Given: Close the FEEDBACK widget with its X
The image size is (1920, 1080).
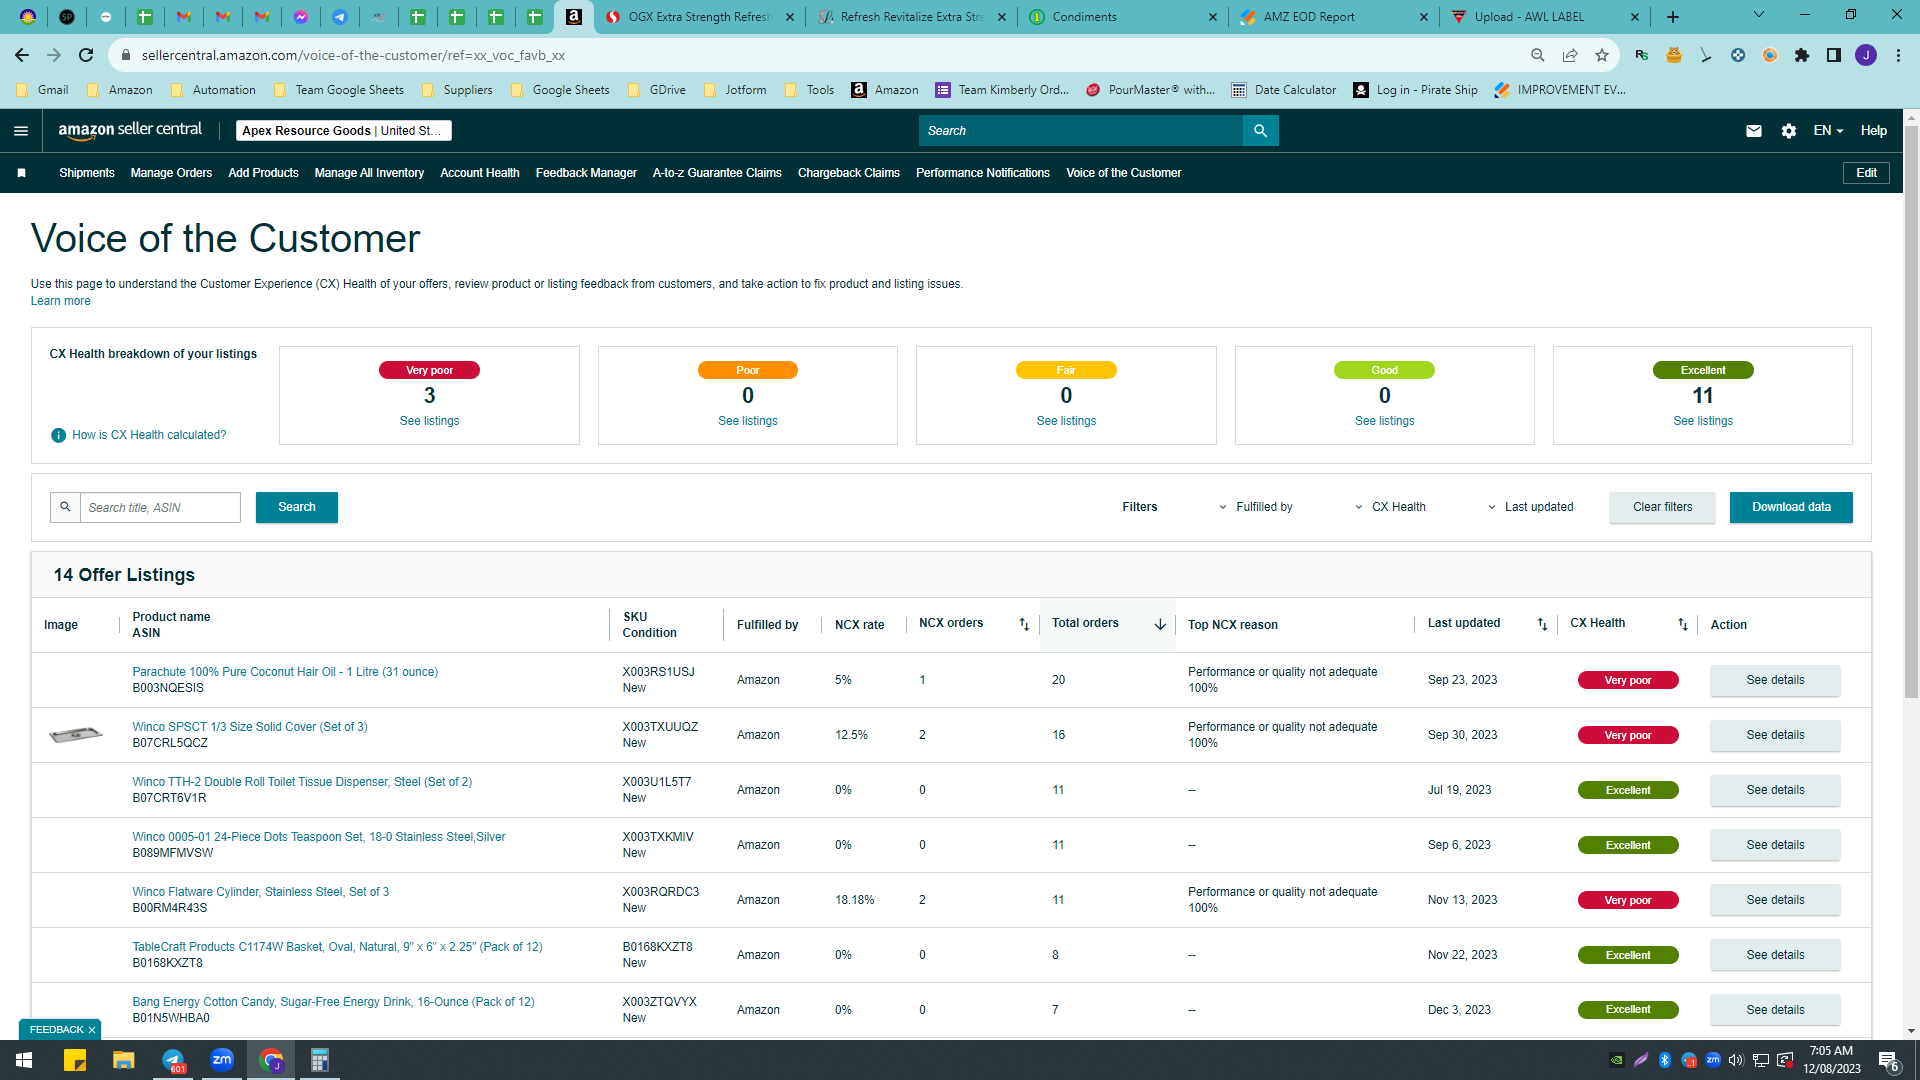Looking at the screenshot, I should click(x=92, y=1030).
